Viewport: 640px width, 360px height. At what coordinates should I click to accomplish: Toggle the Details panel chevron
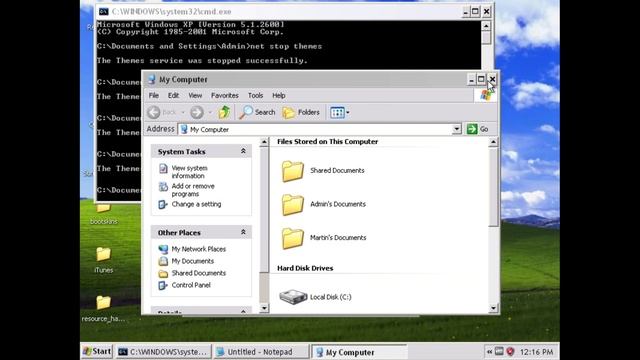[x=243, y=311]
